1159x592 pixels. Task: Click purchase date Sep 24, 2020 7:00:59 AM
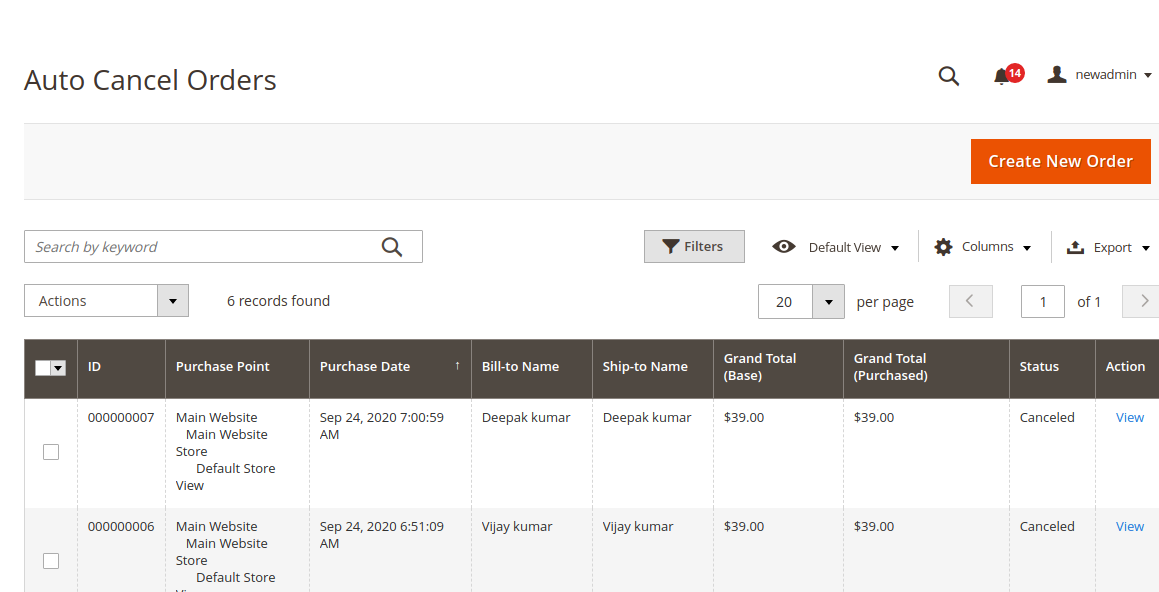381,426
